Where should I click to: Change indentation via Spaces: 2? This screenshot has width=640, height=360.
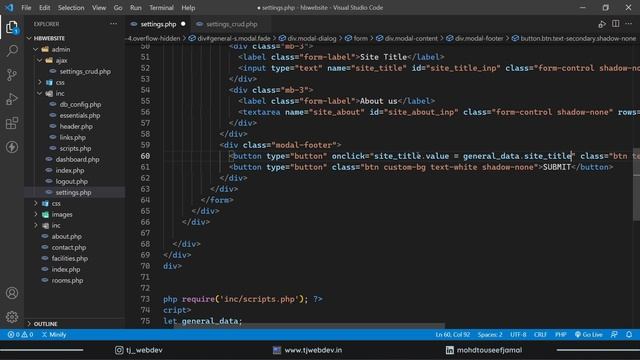point(490,335)
